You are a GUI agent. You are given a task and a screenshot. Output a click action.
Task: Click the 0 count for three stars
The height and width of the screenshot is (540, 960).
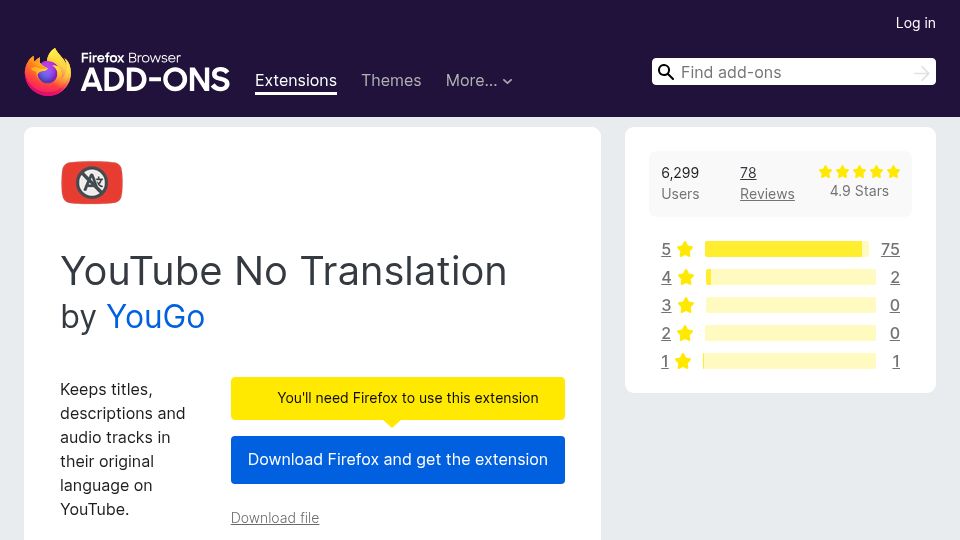[x=895, y=305]
